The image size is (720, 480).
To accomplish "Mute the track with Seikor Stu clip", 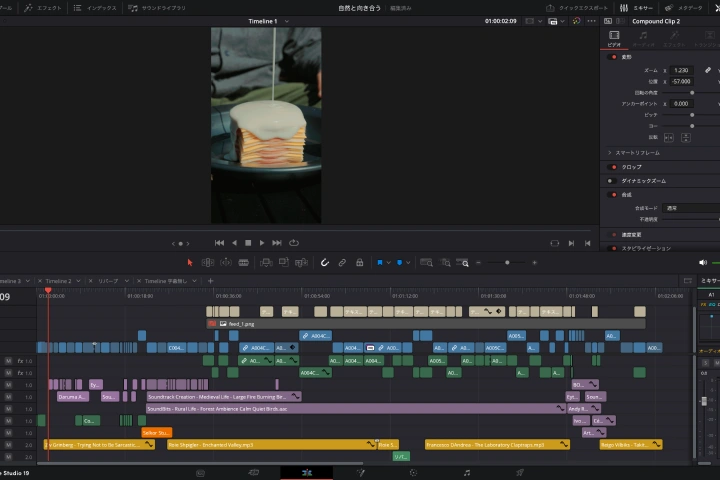I will [8, 433].
